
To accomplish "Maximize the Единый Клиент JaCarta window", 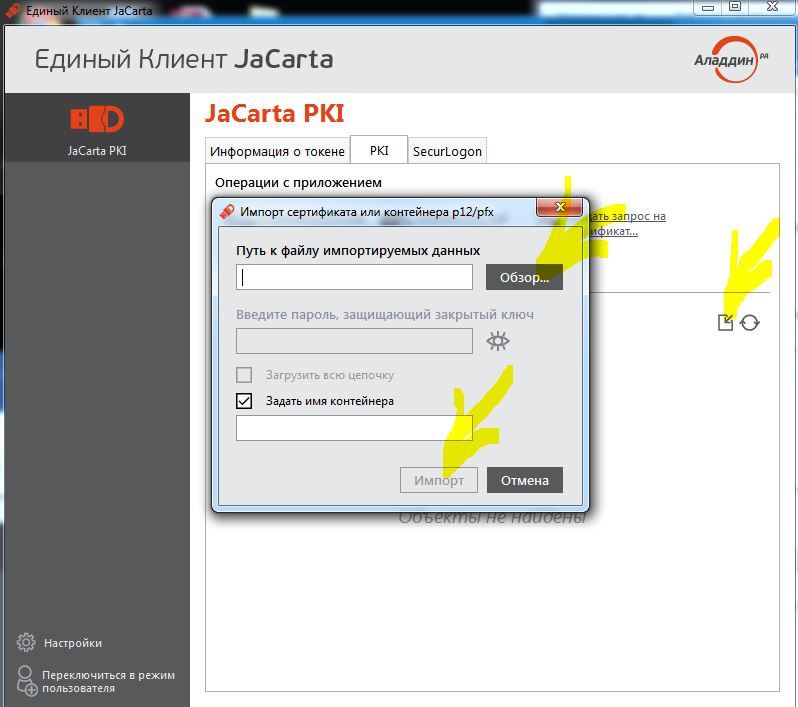I will [x=734, y=7].
